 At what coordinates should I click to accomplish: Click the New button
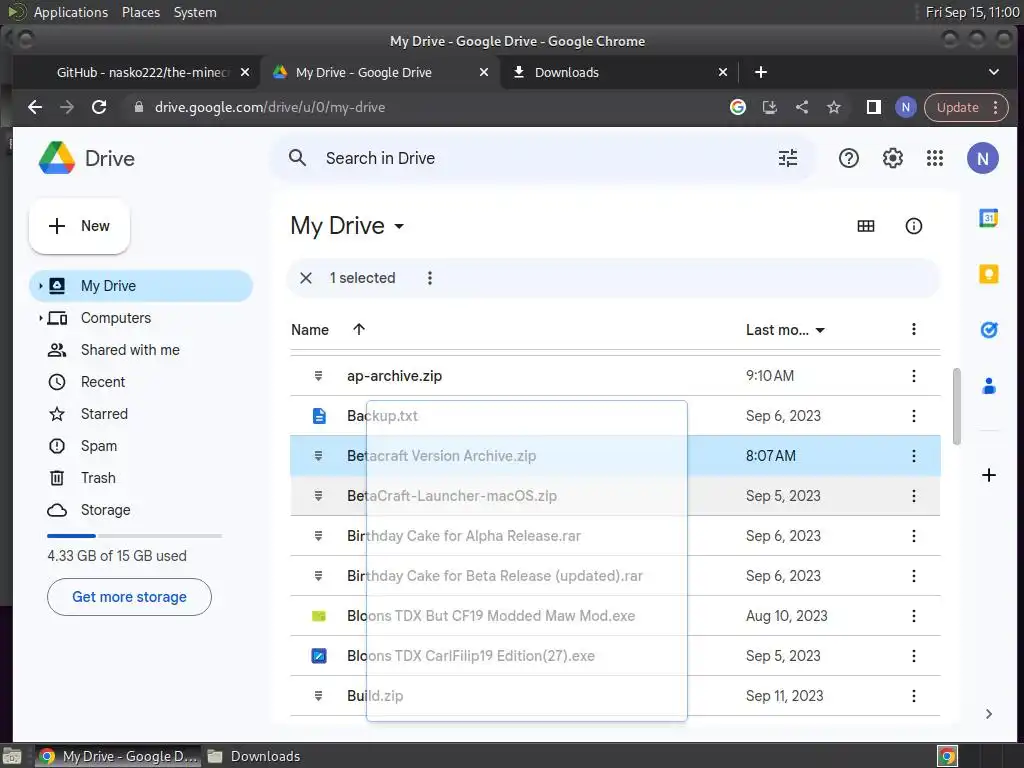pos(79,226)
